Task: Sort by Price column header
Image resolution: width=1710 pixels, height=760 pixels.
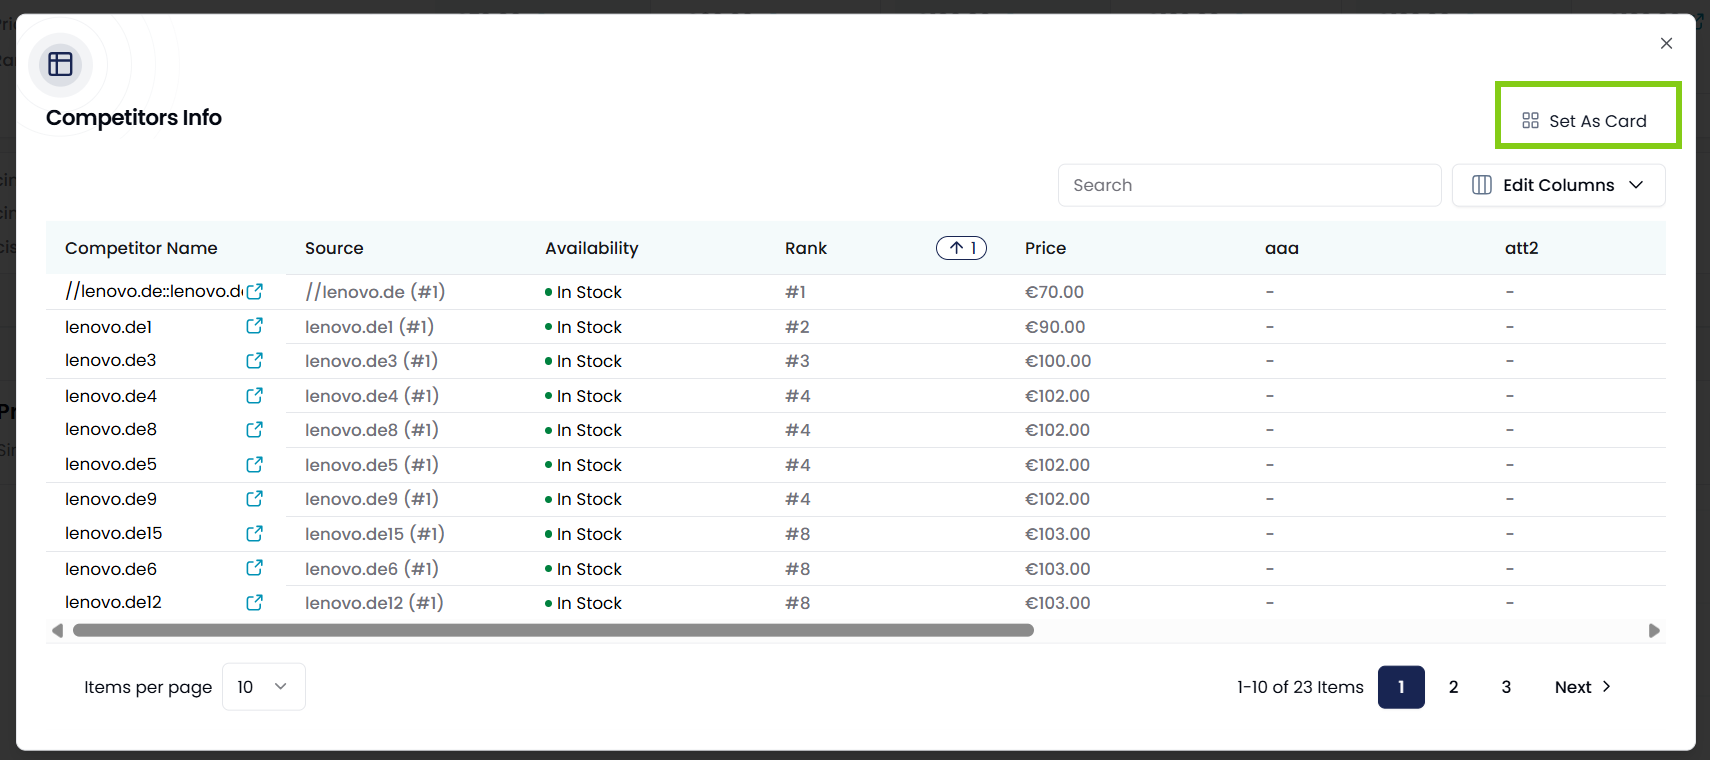Action: [1045, 248]
